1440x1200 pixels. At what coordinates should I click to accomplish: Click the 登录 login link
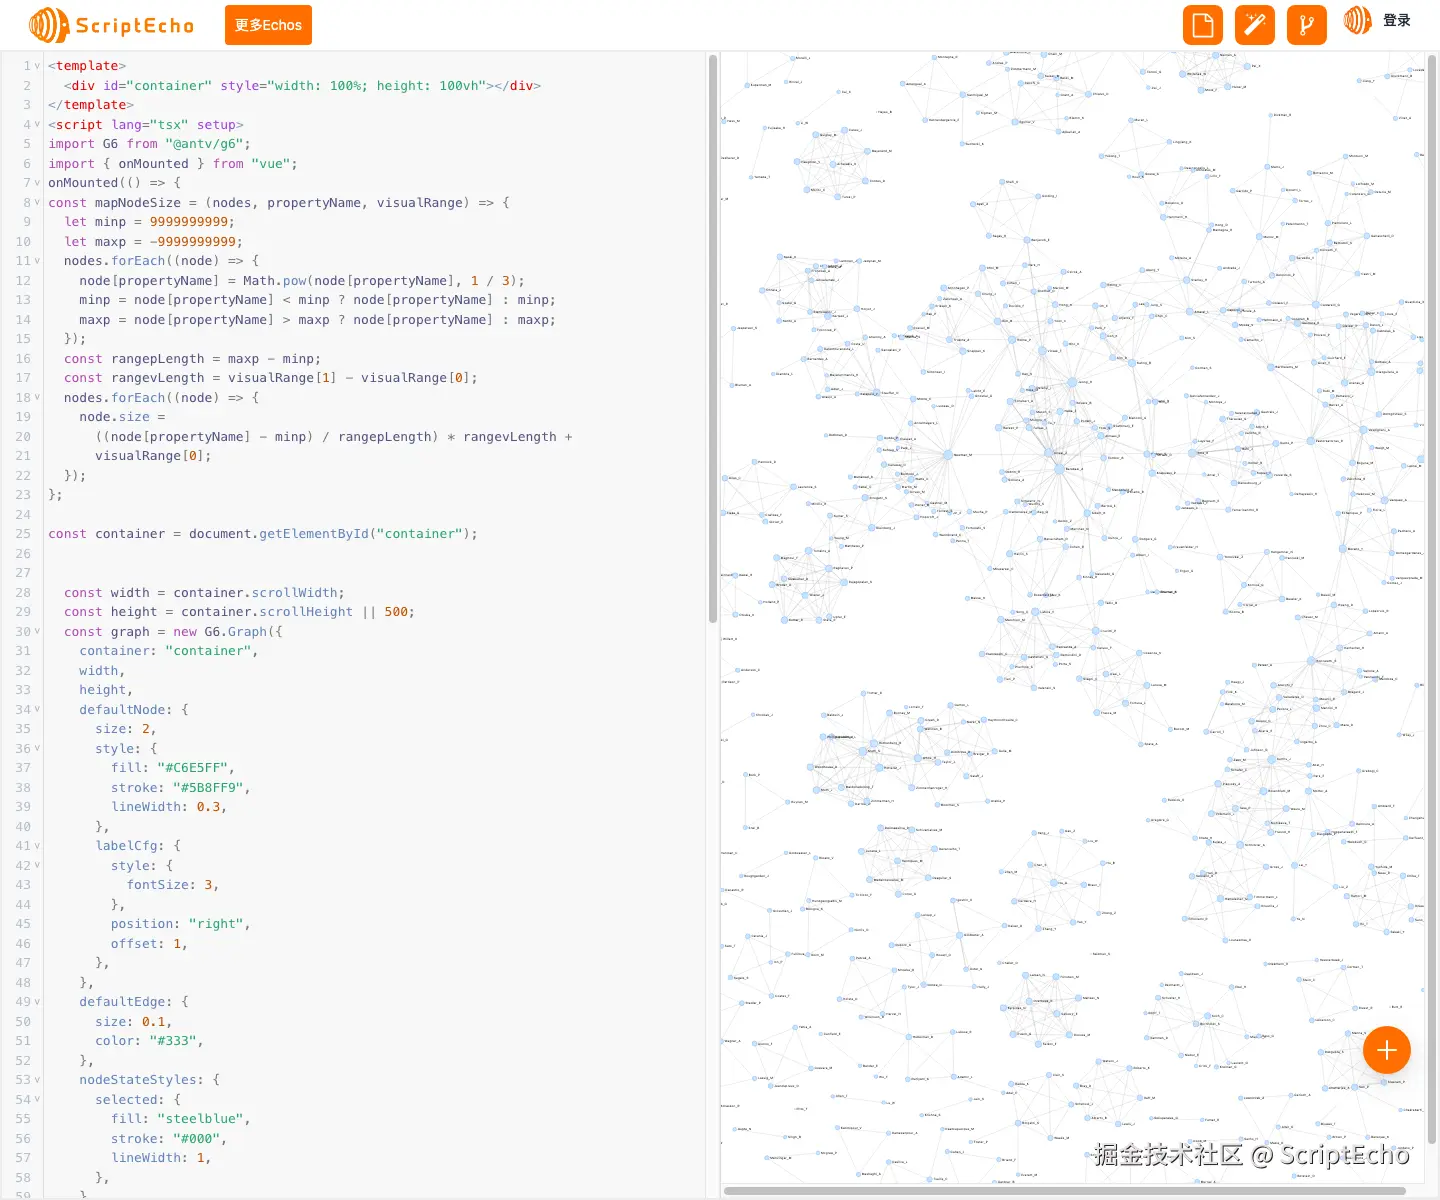1397,20
